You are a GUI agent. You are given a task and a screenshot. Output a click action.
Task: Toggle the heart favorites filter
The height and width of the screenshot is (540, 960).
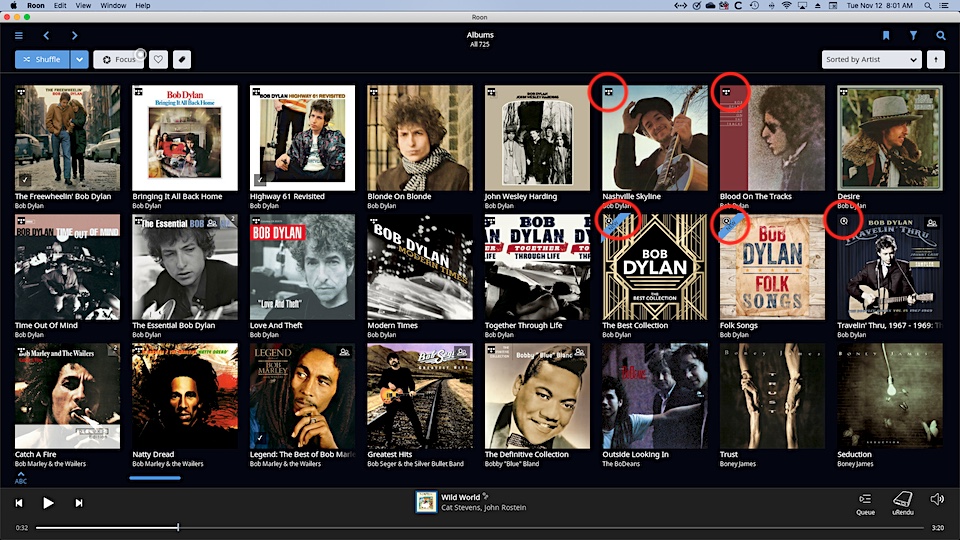coord(158,60)
